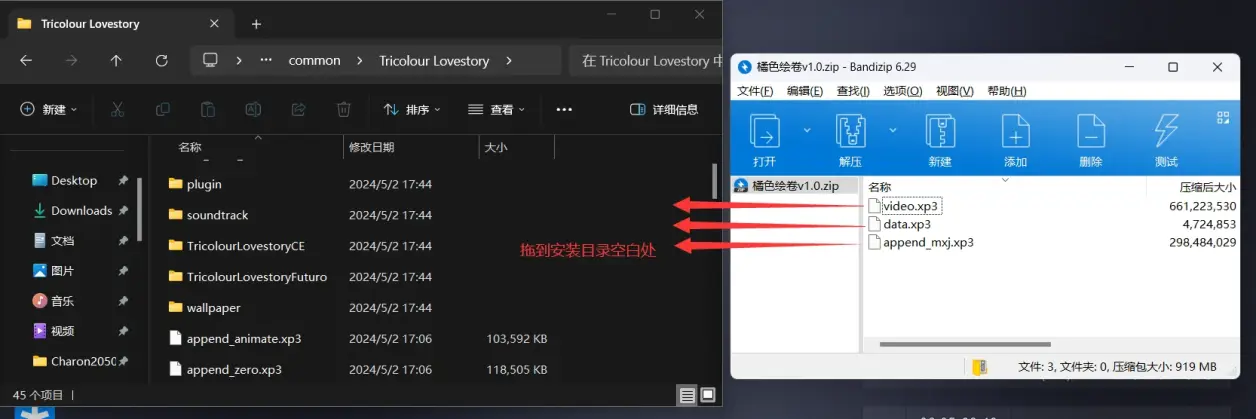Click the Copy icon in Explorer toolbar

pyautogui.click(x=163, y=109)
